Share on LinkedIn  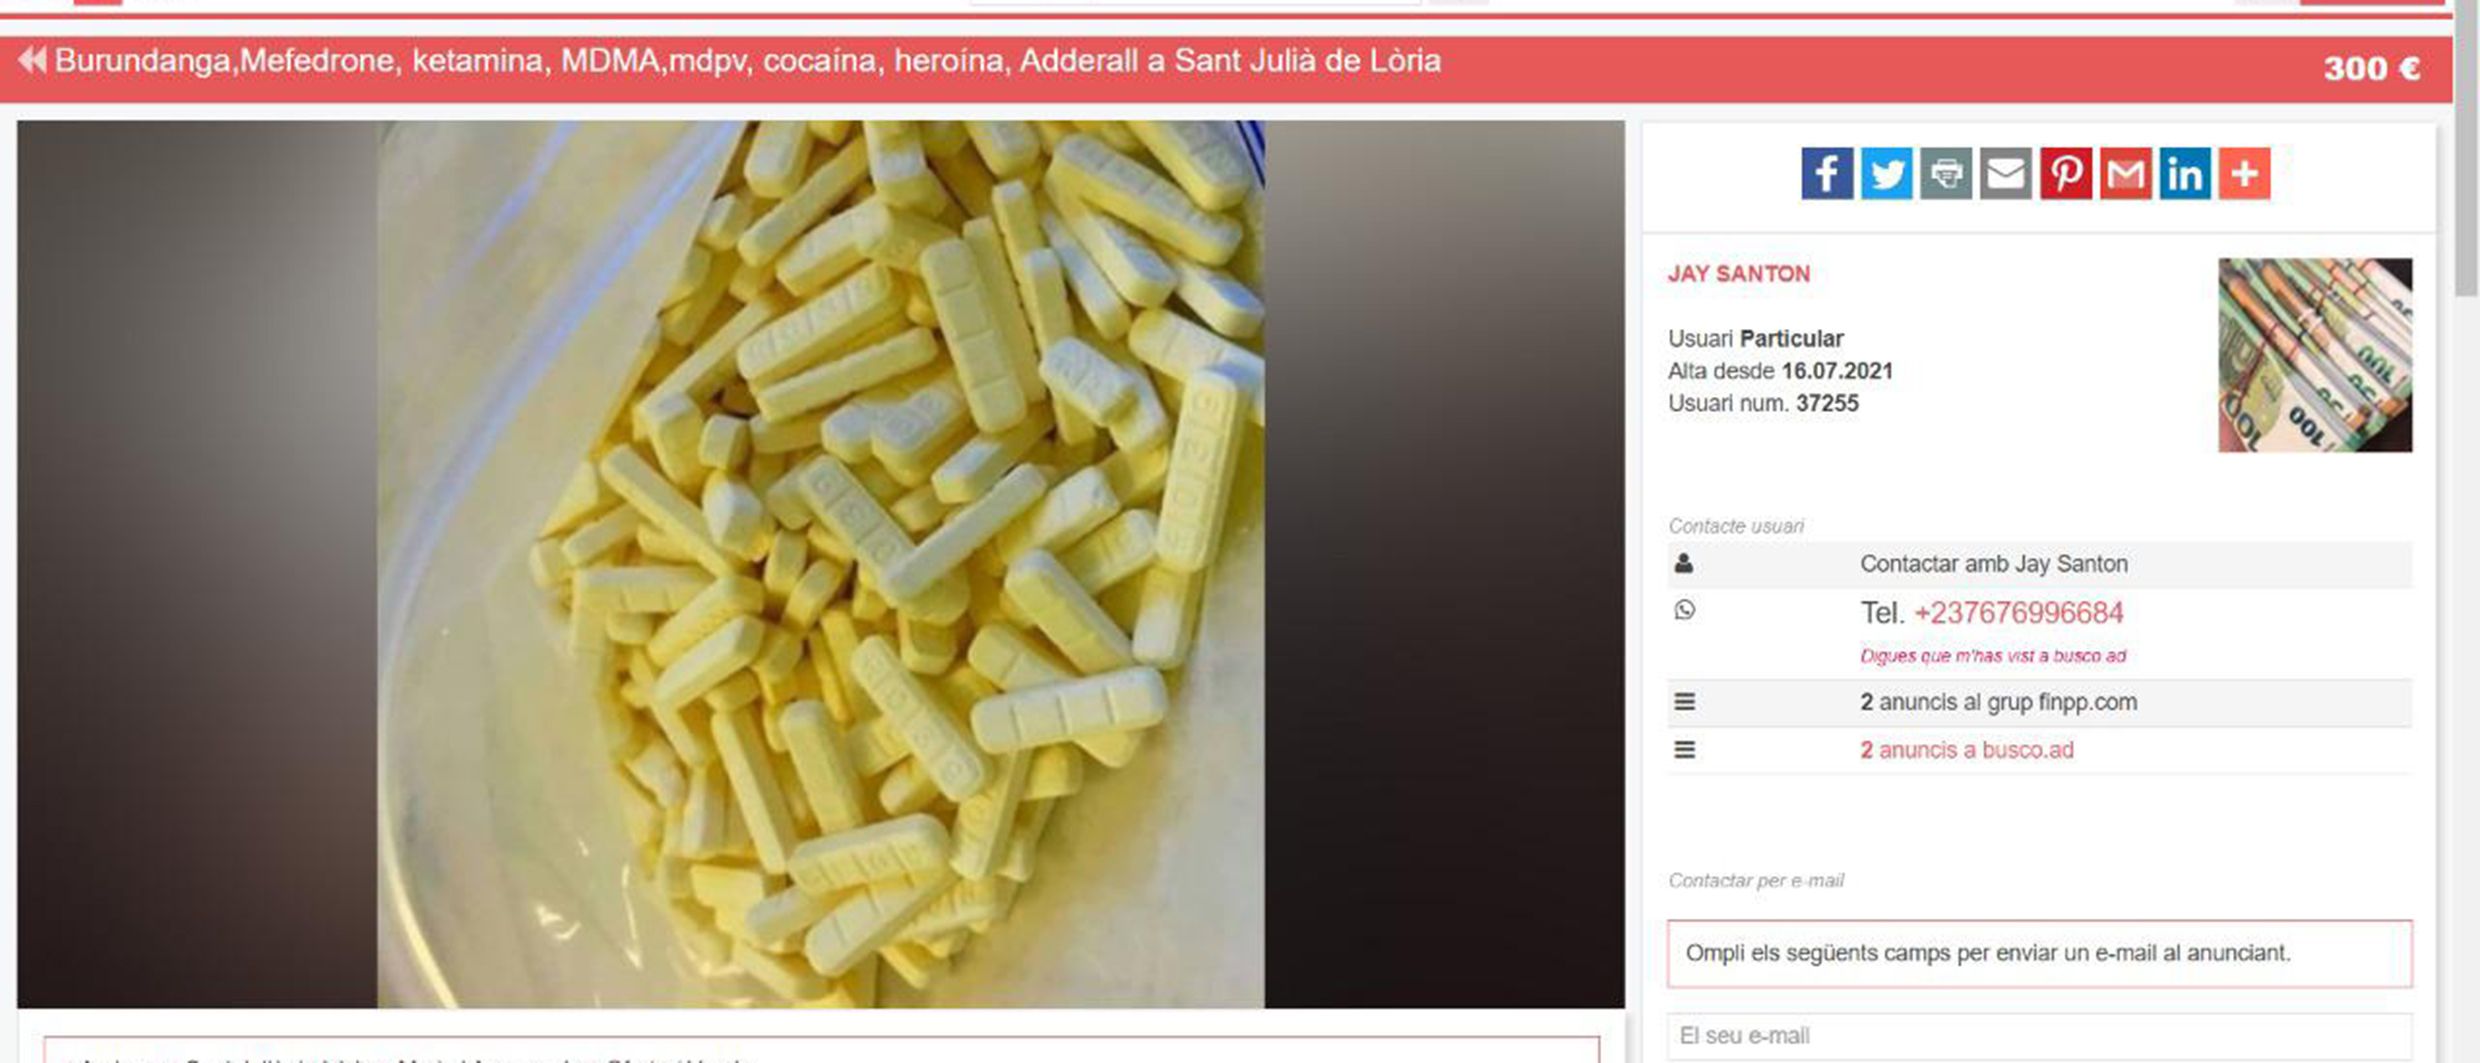(2184, 174)
